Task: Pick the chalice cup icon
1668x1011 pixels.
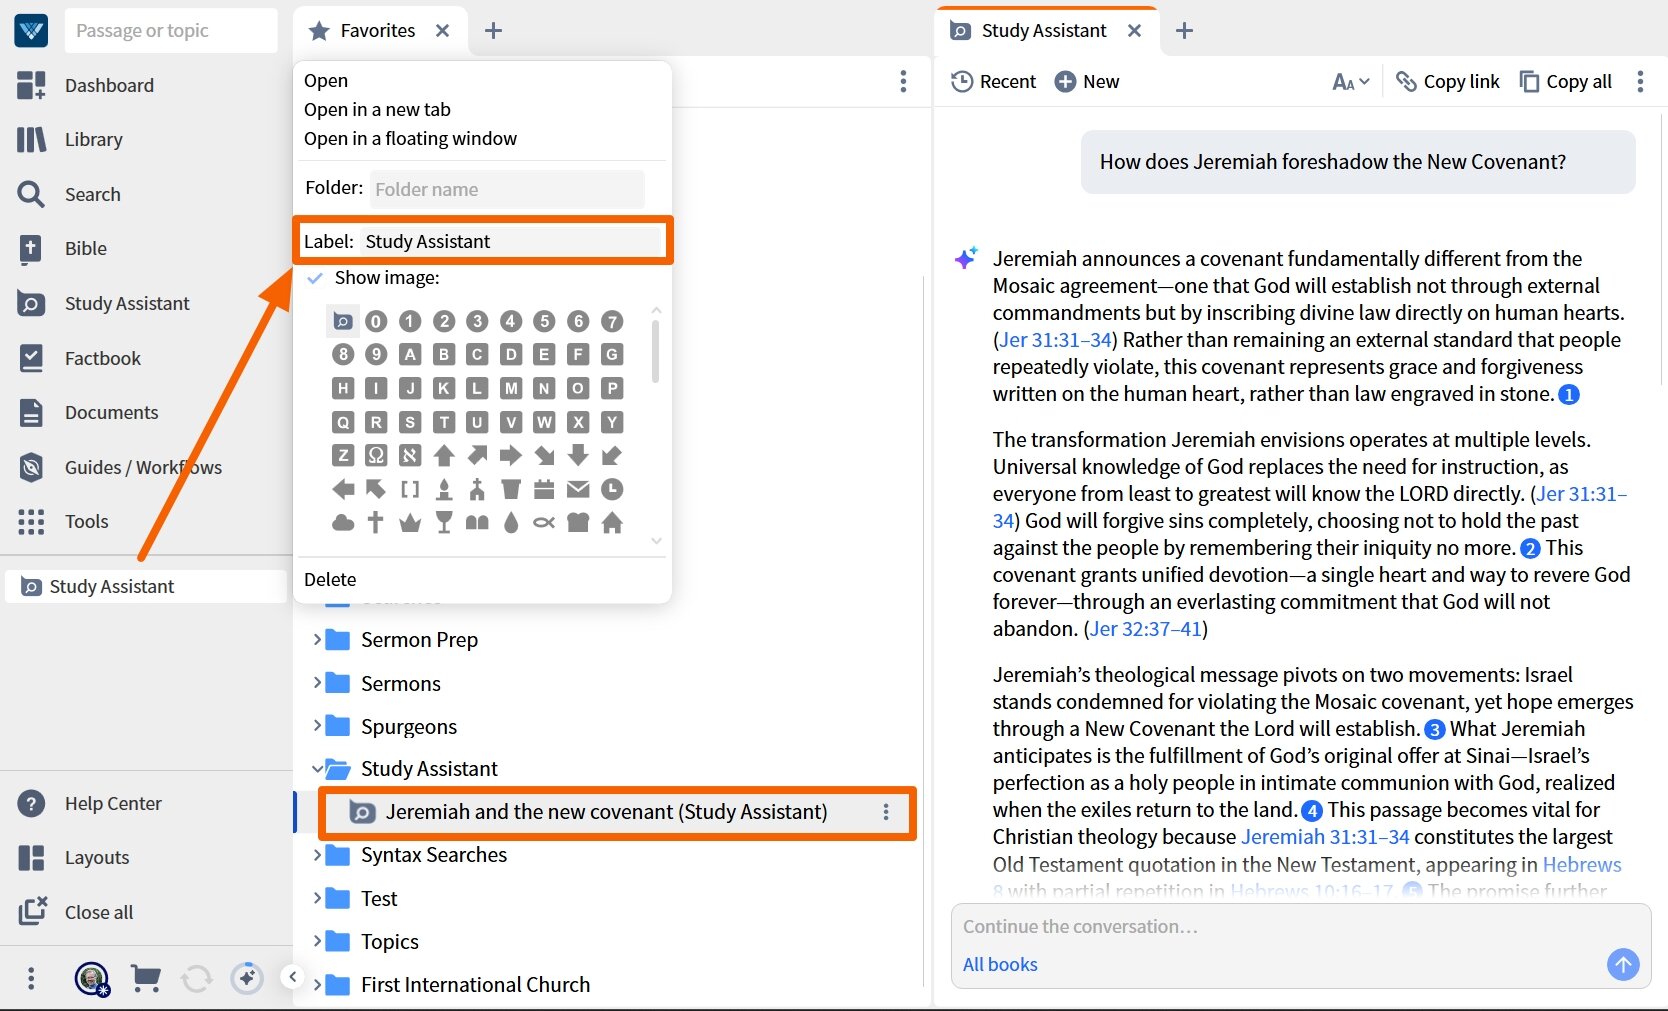Action: click(444, 522)
